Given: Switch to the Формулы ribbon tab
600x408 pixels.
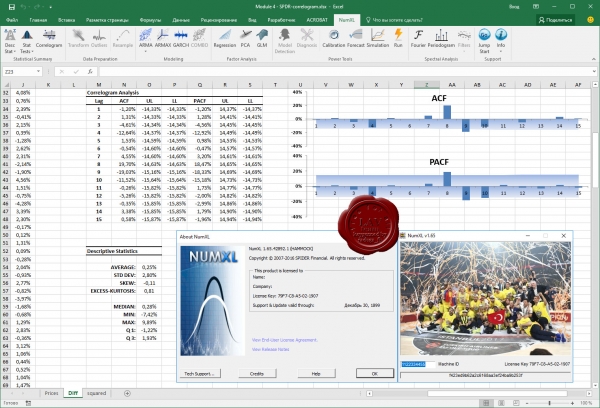Looking at the screenshot, I should click(x=150, y=20).
